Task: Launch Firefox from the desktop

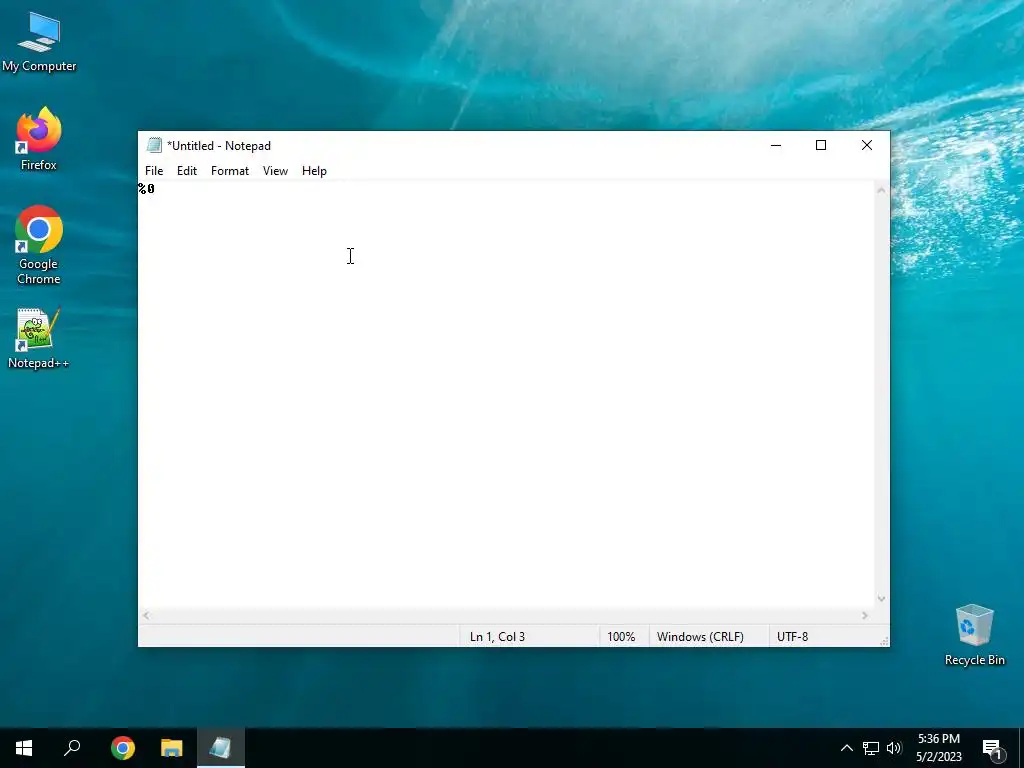Action: (x=39, y=139)
